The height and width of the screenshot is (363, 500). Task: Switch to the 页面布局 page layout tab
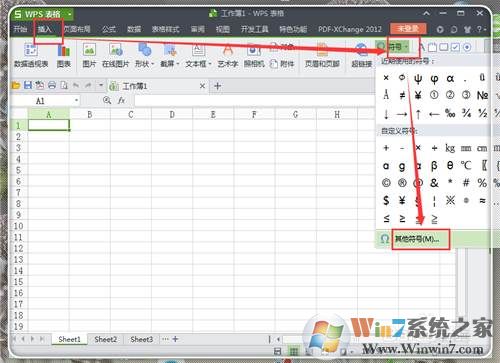click(77, 29)
